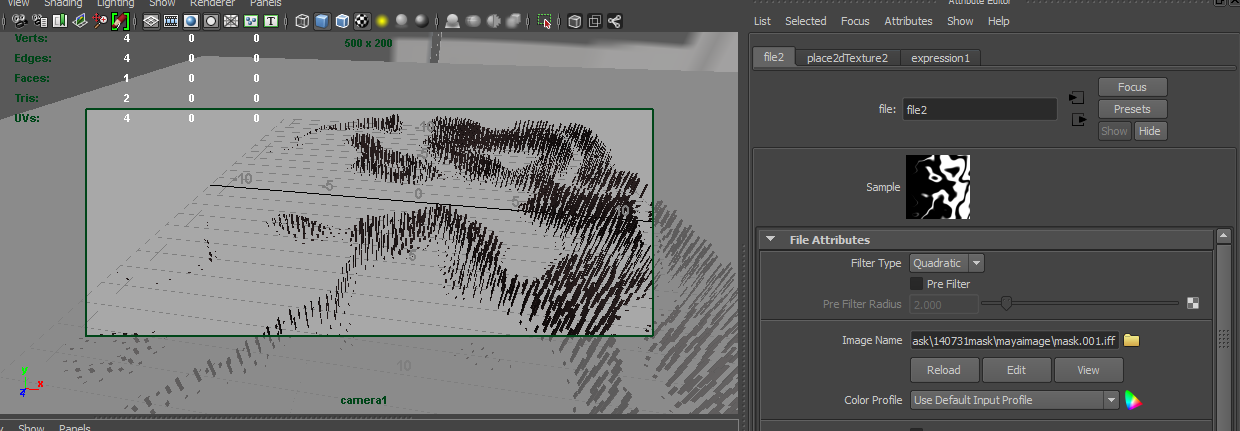Click the Reload button
1240x431 pixels.
(943, 370)
